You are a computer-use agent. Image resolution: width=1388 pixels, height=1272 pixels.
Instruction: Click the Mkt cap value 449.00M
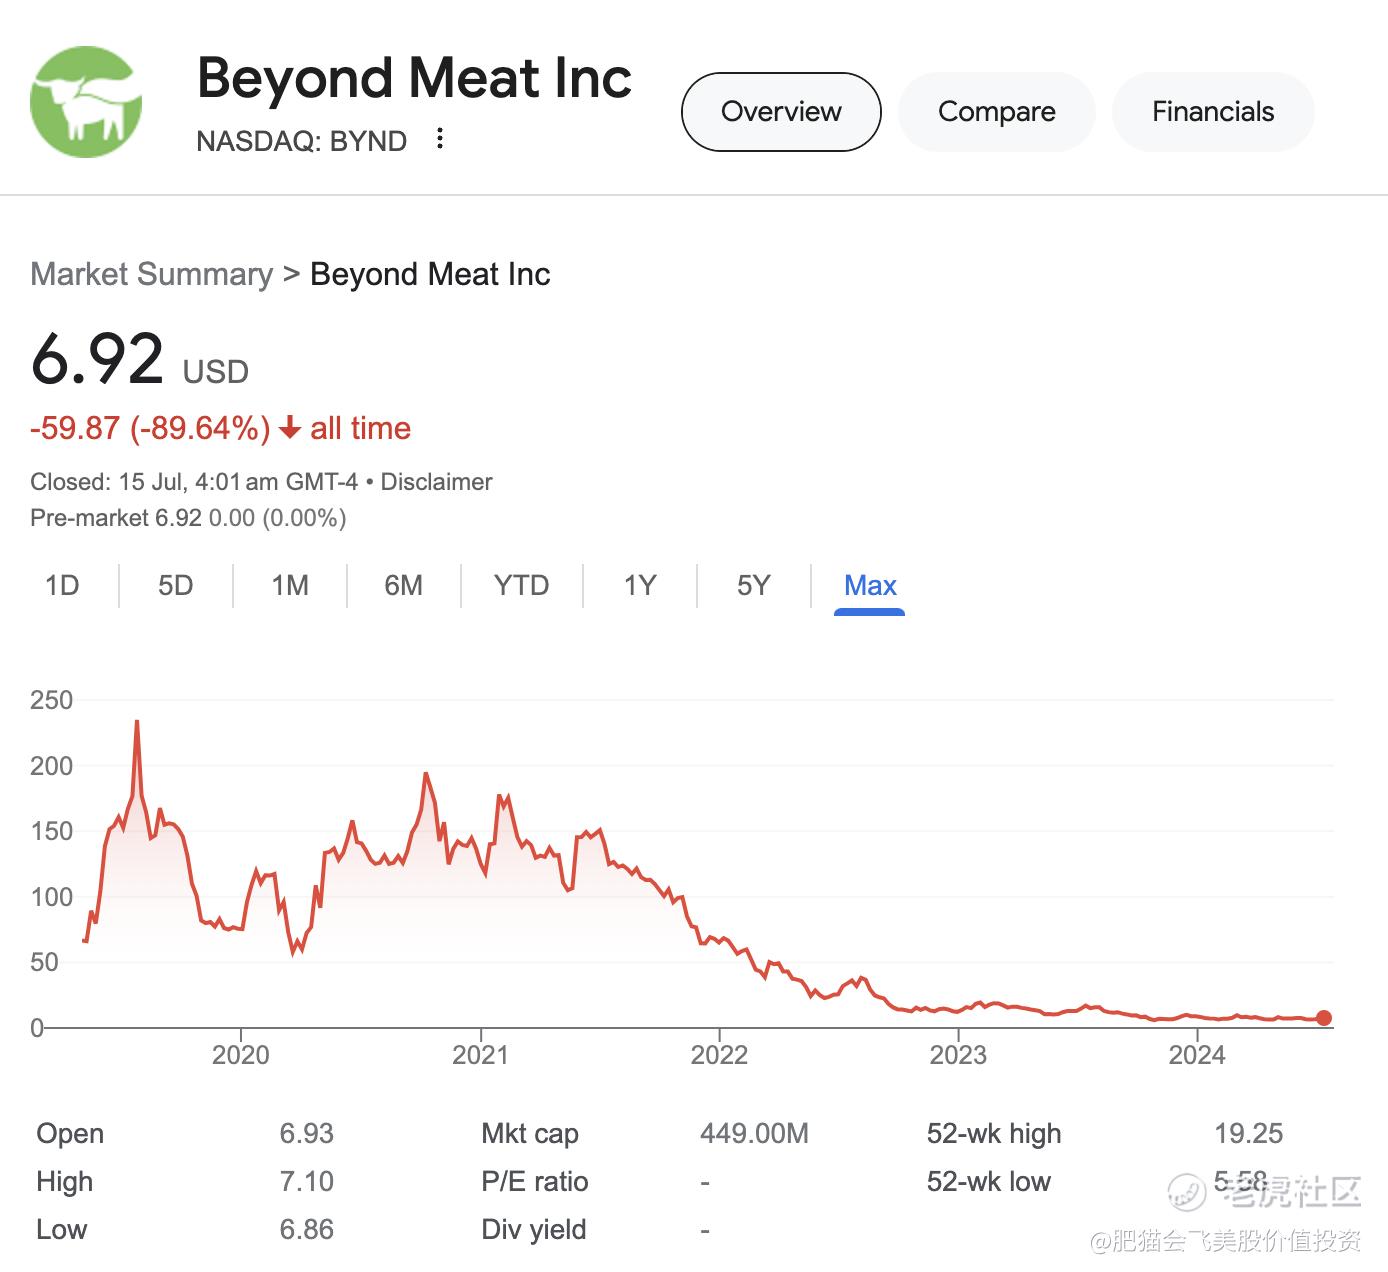tap(754, 1134)
